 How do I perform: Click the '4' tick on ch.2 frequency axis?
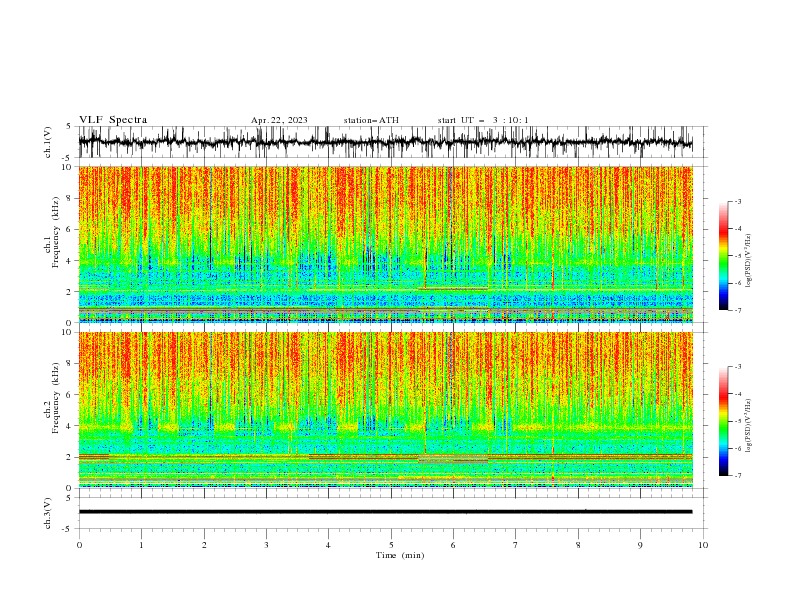click(71, 426)
